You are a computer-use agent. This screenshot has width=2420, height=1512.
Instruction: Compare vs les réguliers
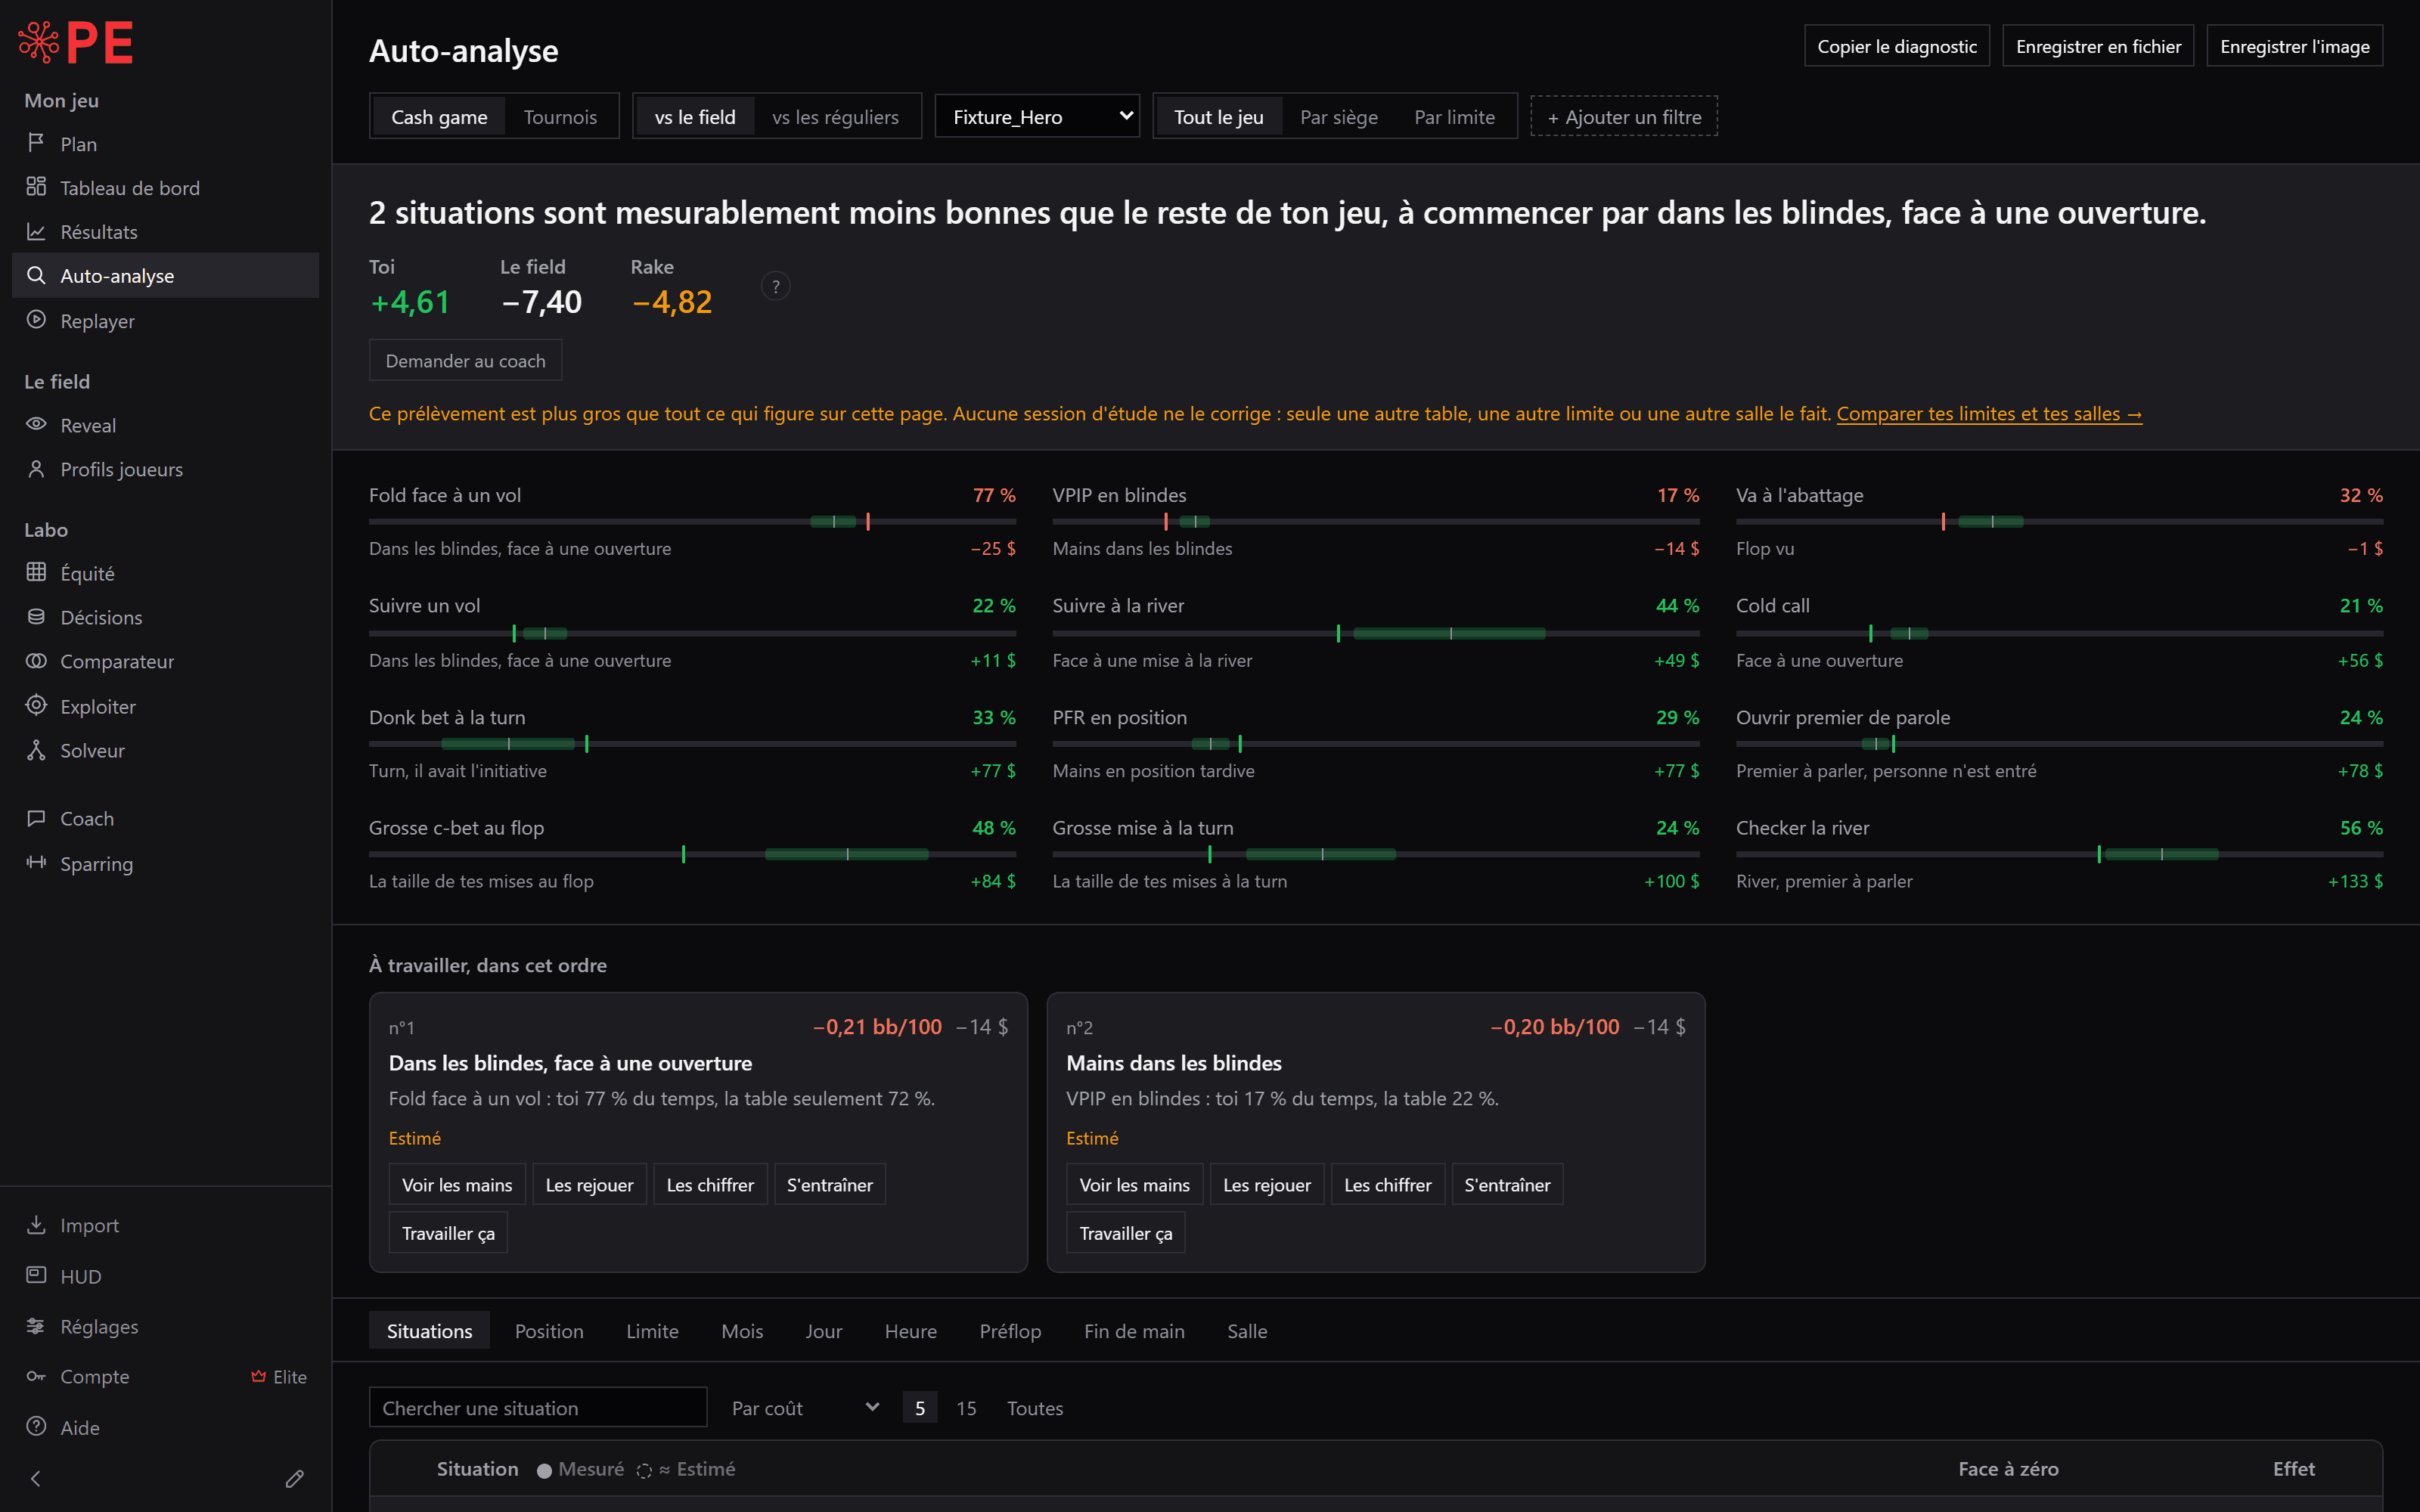835,117
